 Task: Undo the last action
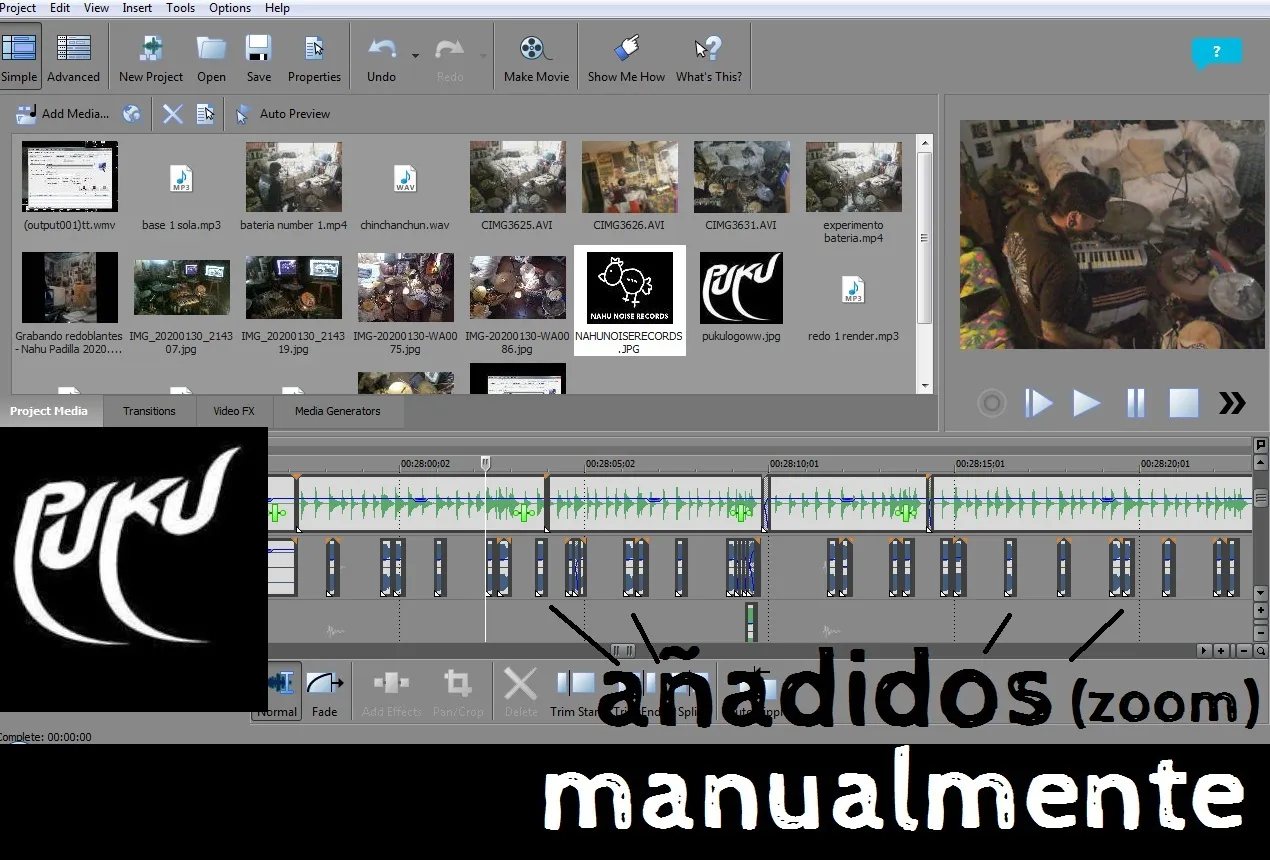click(x=381, y=58)
